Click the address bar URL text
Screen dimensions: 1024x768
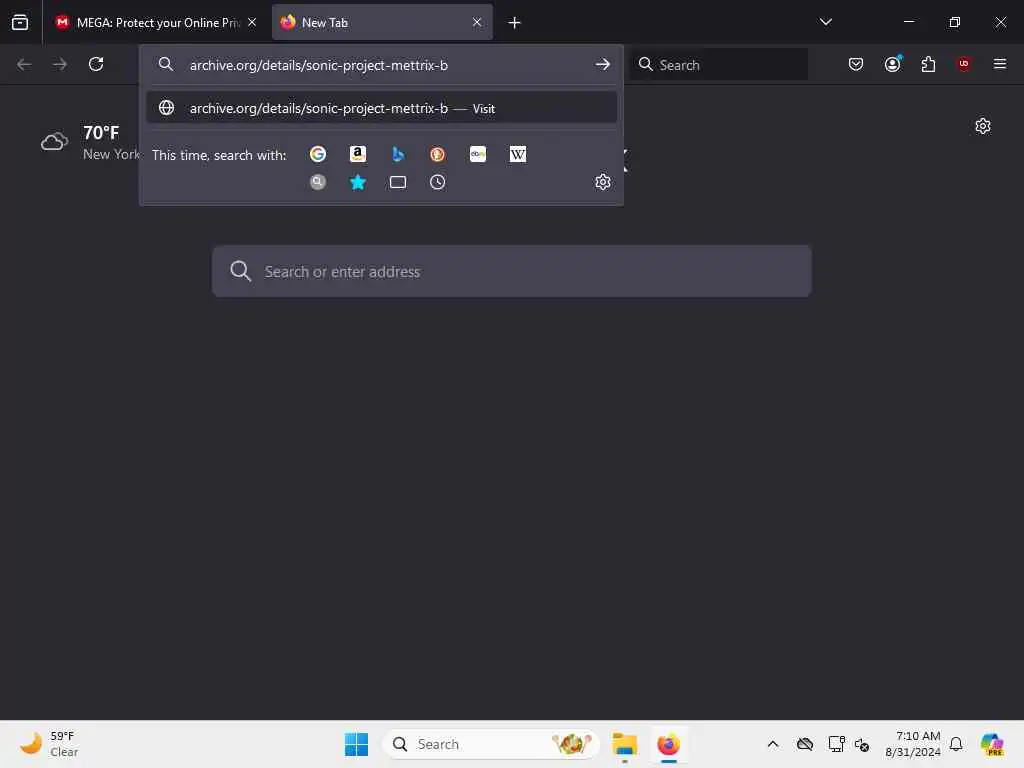[319, 65]
